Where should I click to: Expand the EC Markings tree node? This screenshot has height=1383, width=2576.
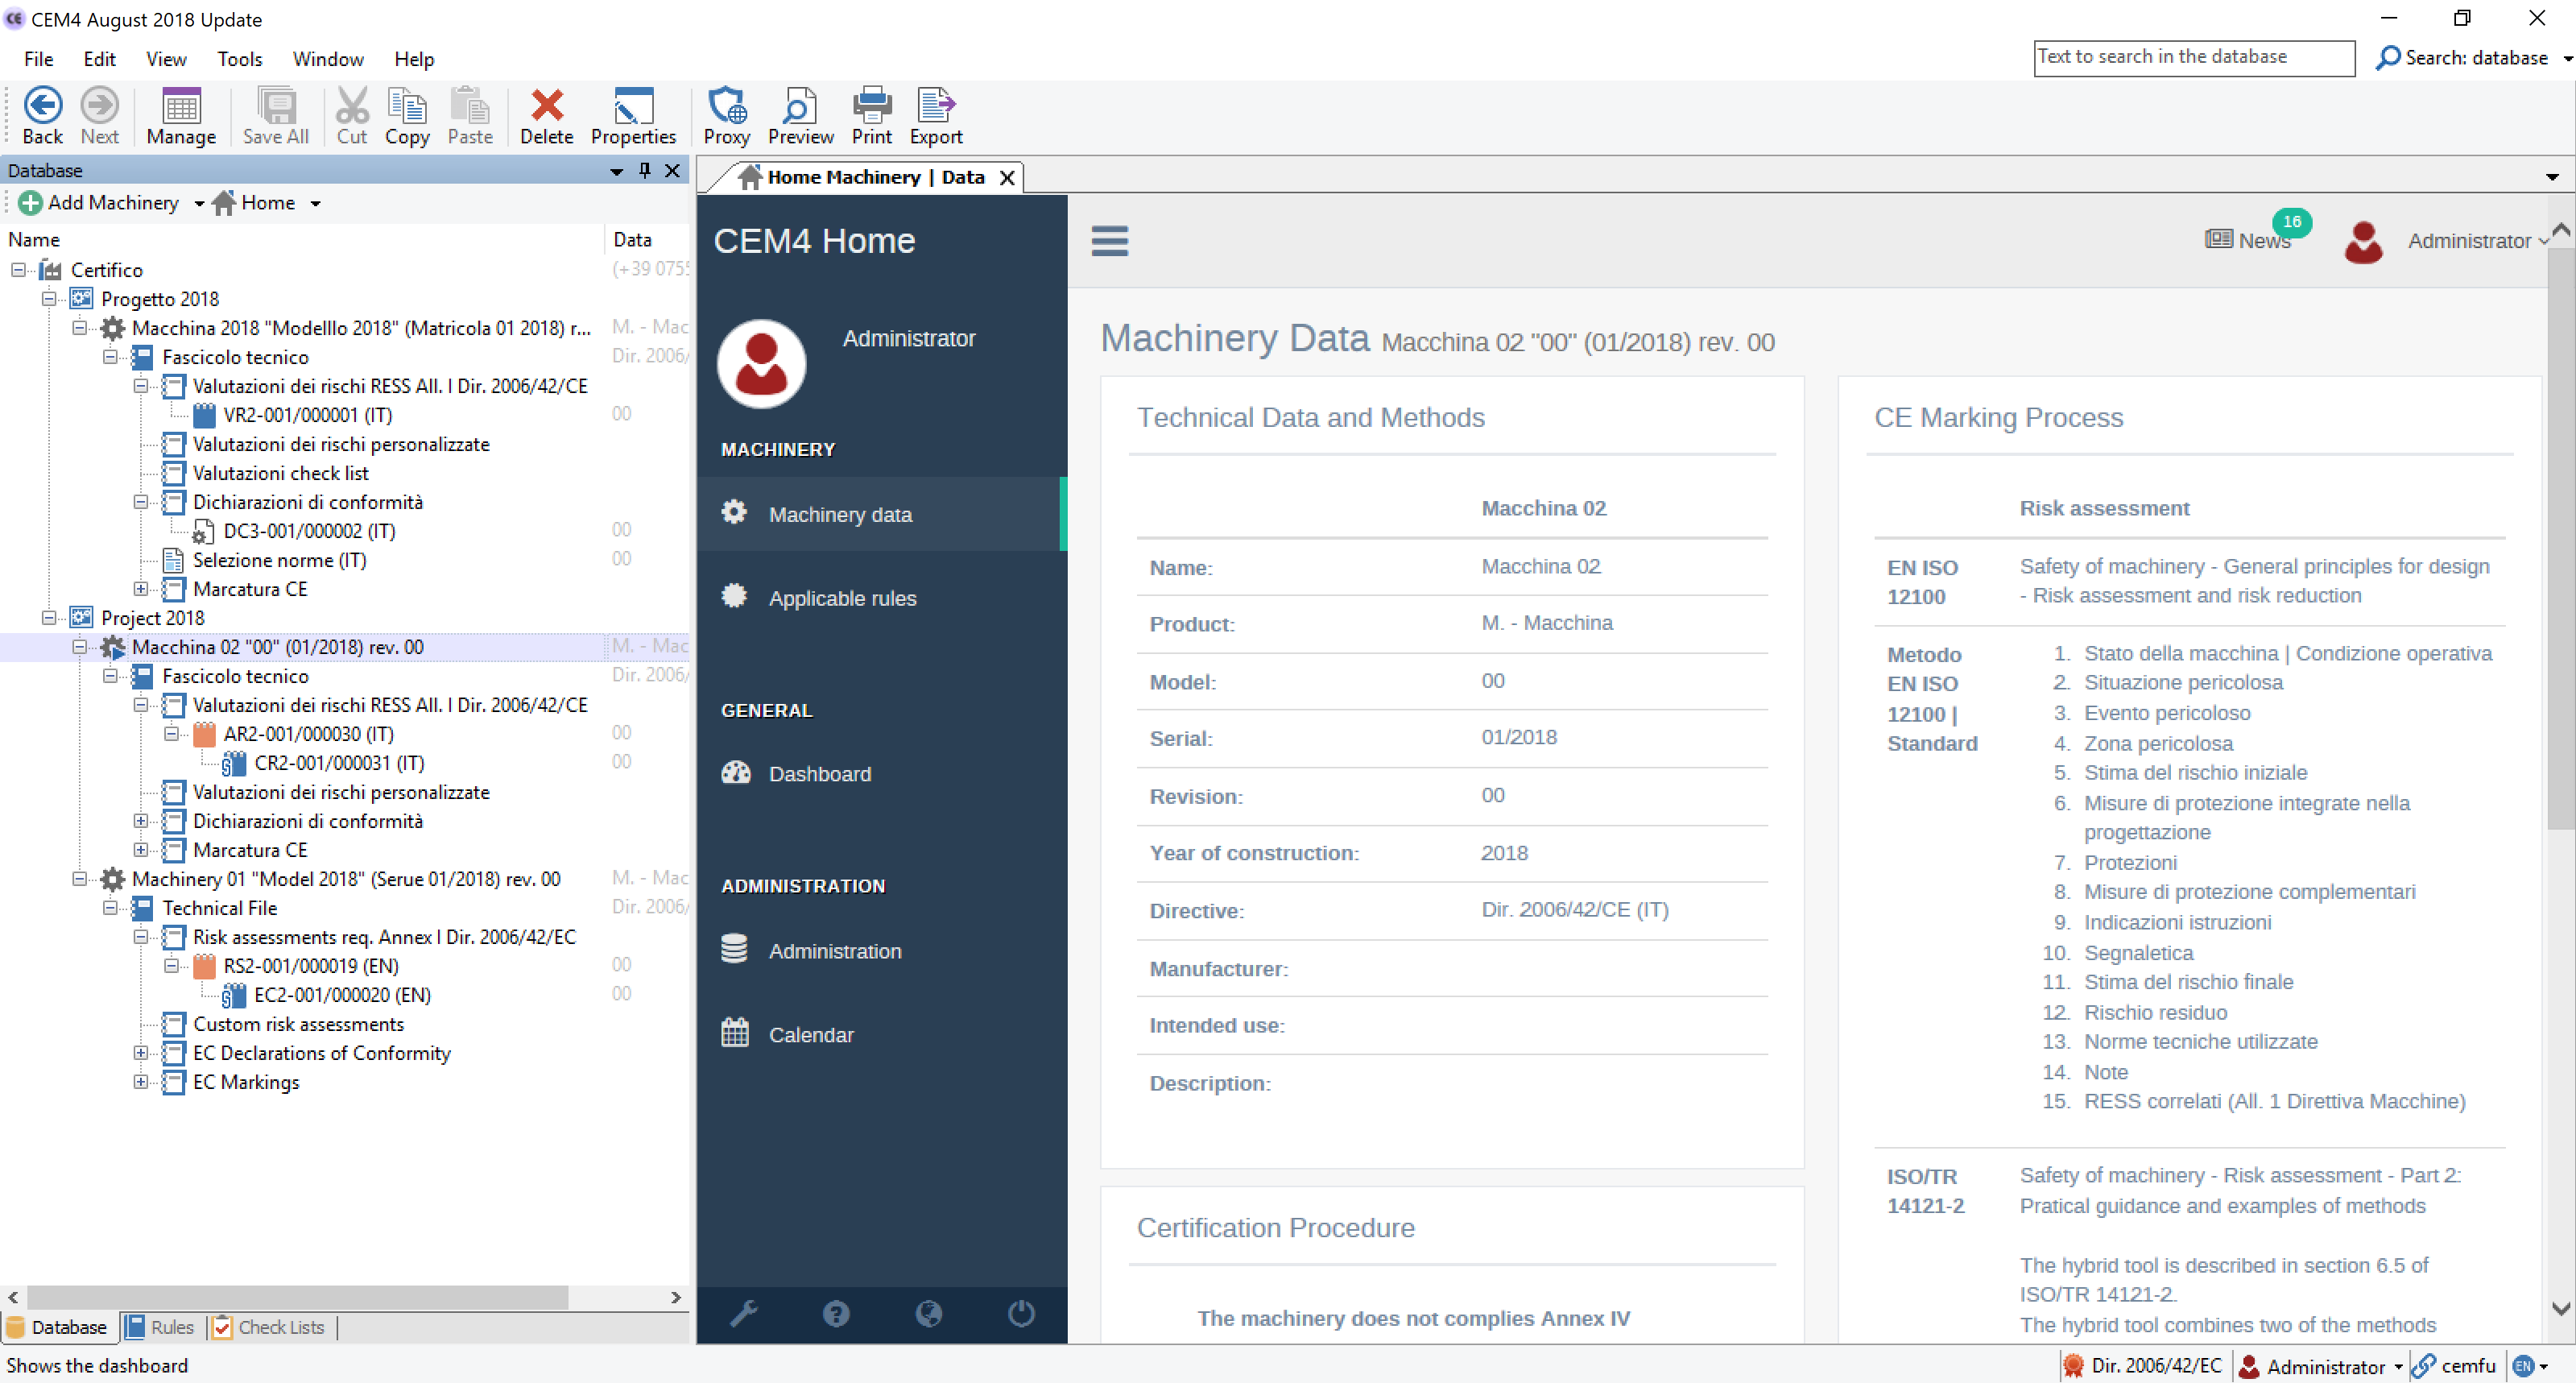click(x=141, y=1082)
